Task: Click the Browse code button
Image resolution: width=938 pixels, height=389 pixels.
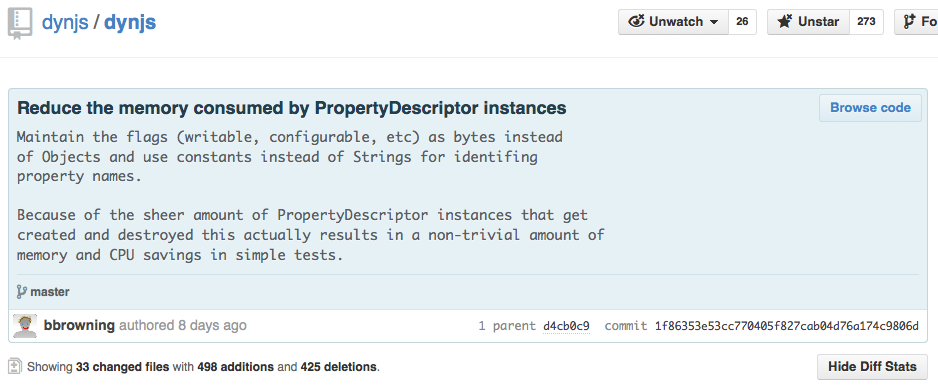Action: [x=870, y=108]
